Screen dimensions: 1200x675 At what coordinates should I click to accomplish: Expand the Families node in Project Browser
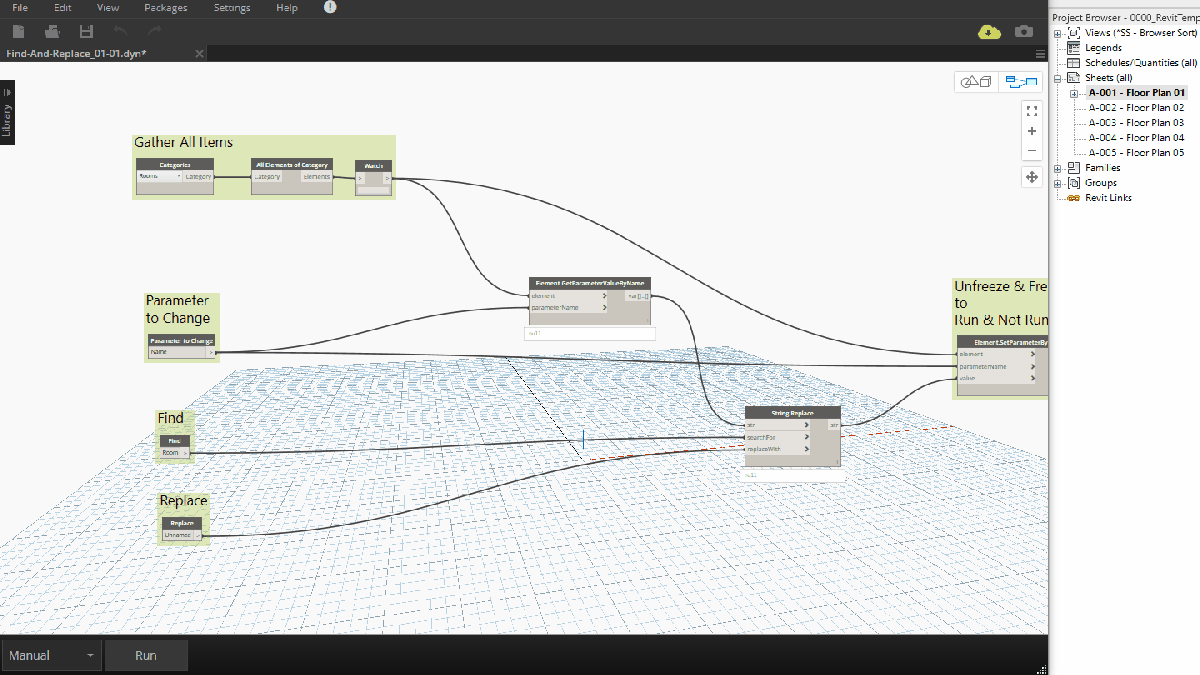tap(1057, 167)
